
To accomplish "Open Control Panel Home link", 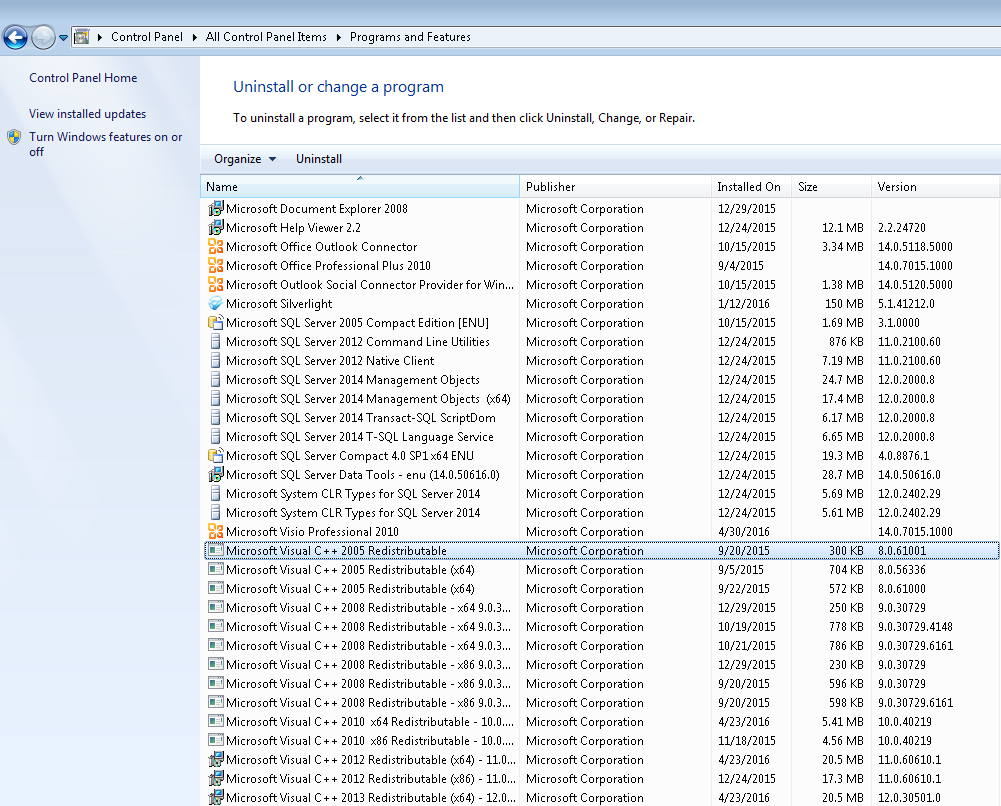I will pyautogui.click(x=83, y=78).
